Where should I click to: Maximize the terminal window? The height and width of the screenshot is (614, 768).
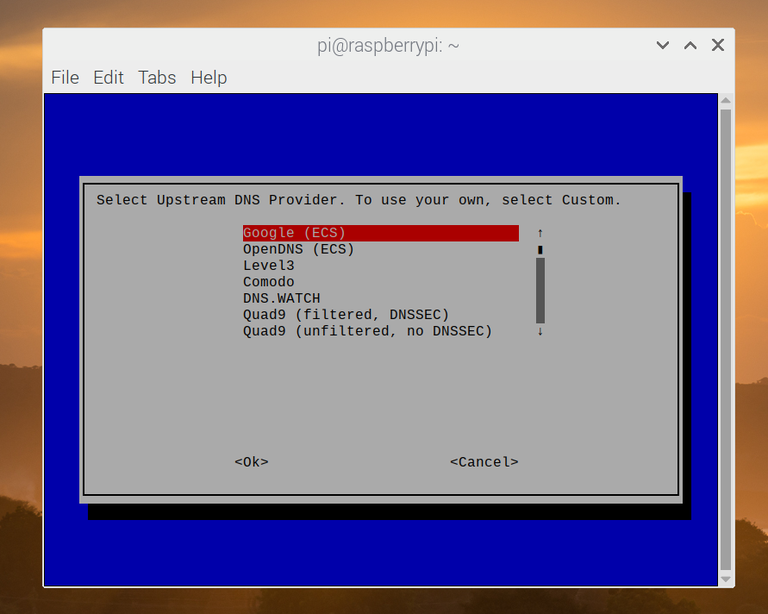point(691,46)
